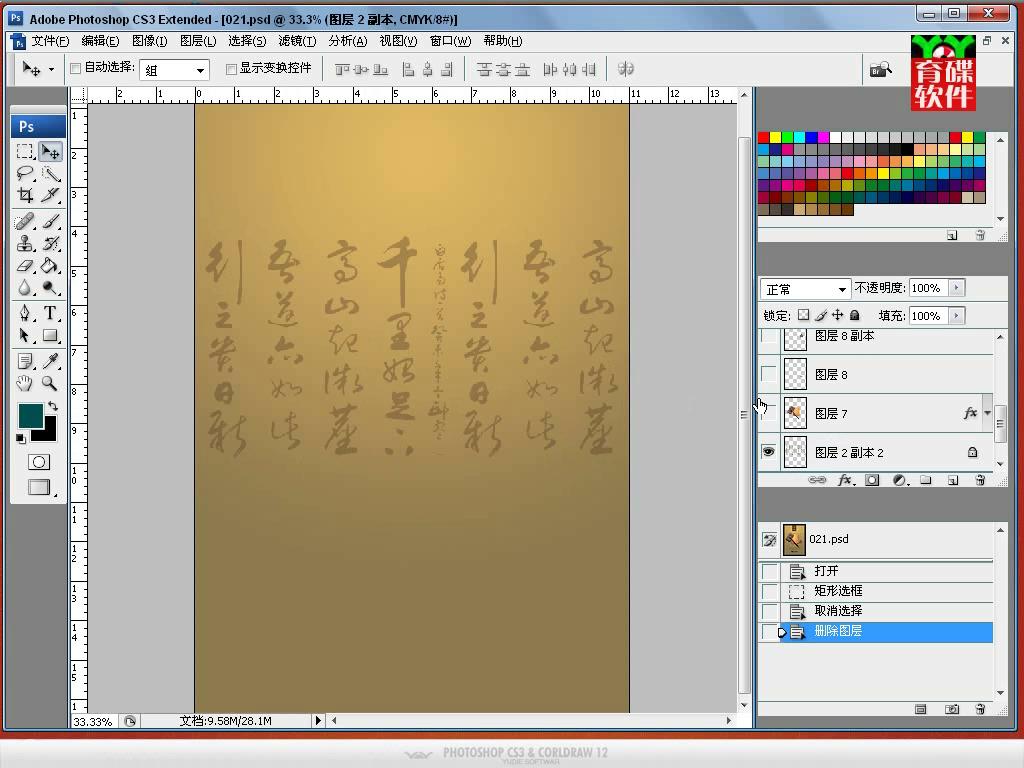Open tool preset picker arrow
Viewport: 1024px width, 768px height.
(52, 69)
